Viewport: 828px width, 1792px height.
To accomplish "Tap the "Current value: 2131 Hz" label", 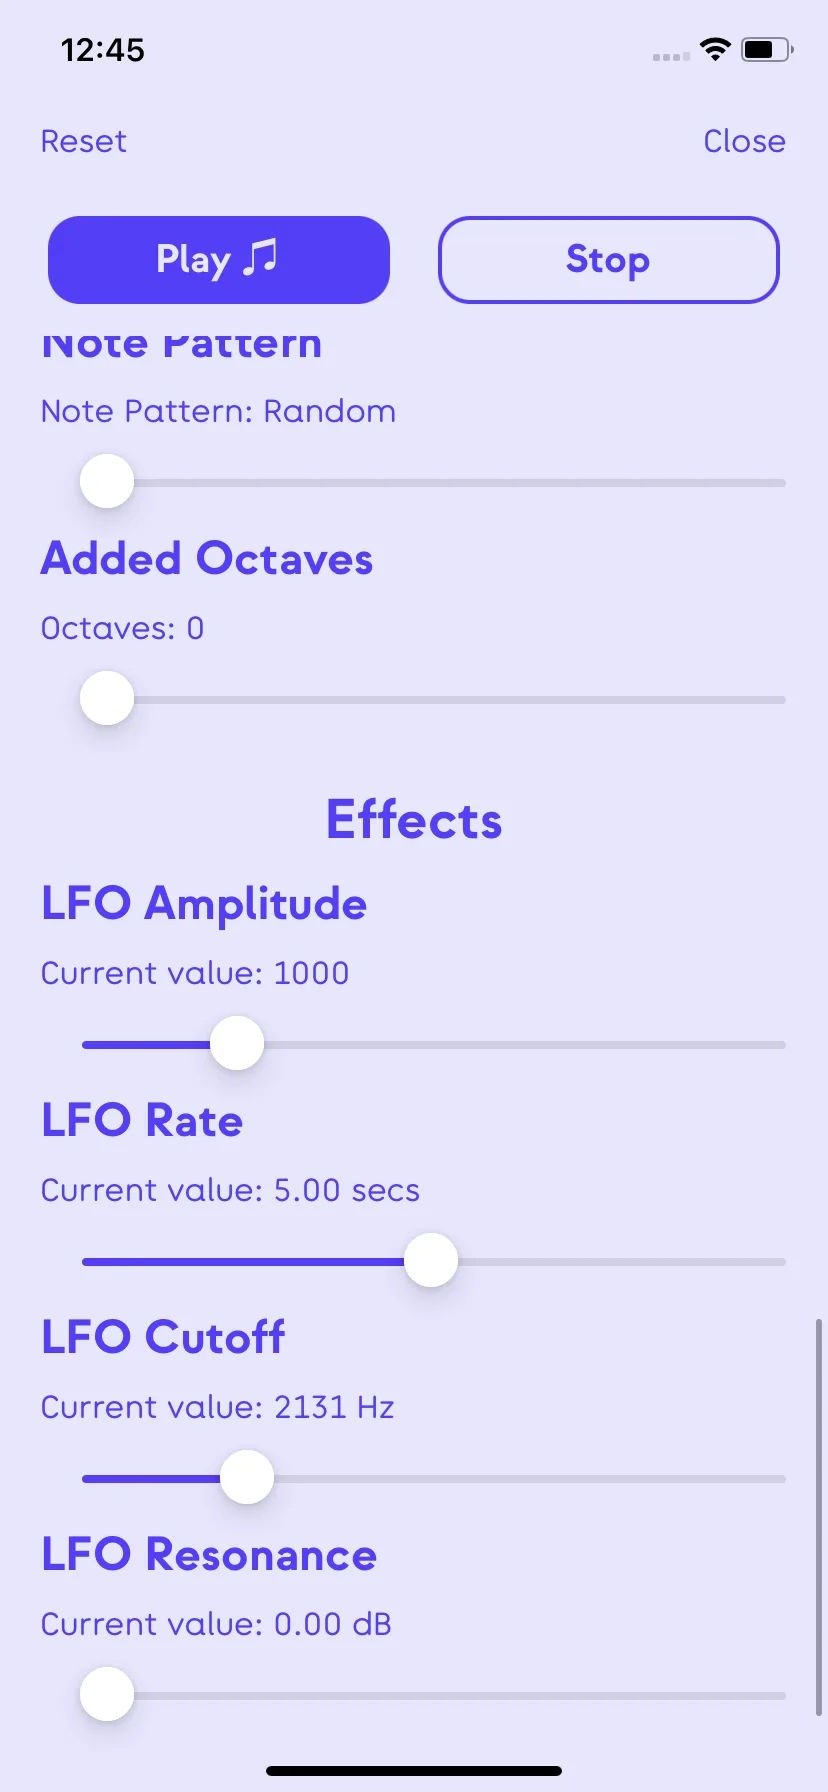I will tap(218, 1407).
